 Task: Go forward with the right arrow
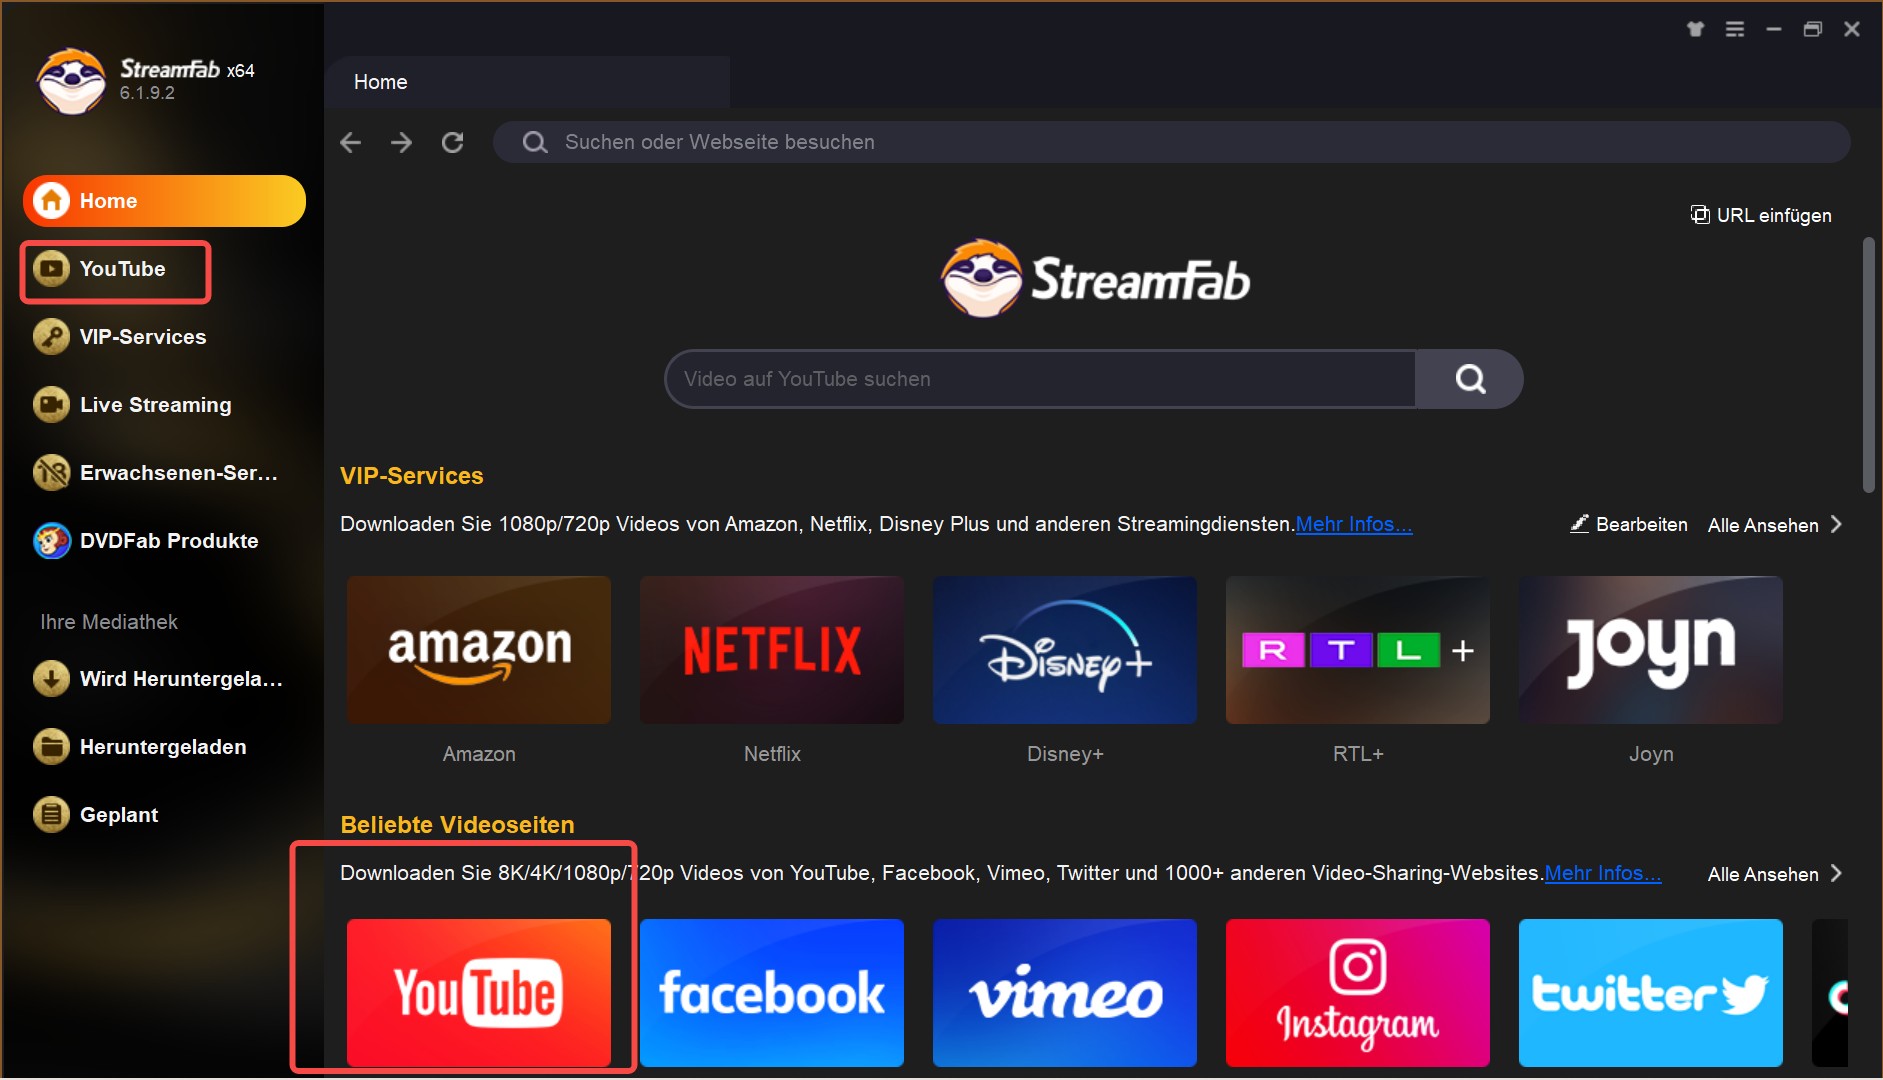pyautogui.click(x=401, y=142)
